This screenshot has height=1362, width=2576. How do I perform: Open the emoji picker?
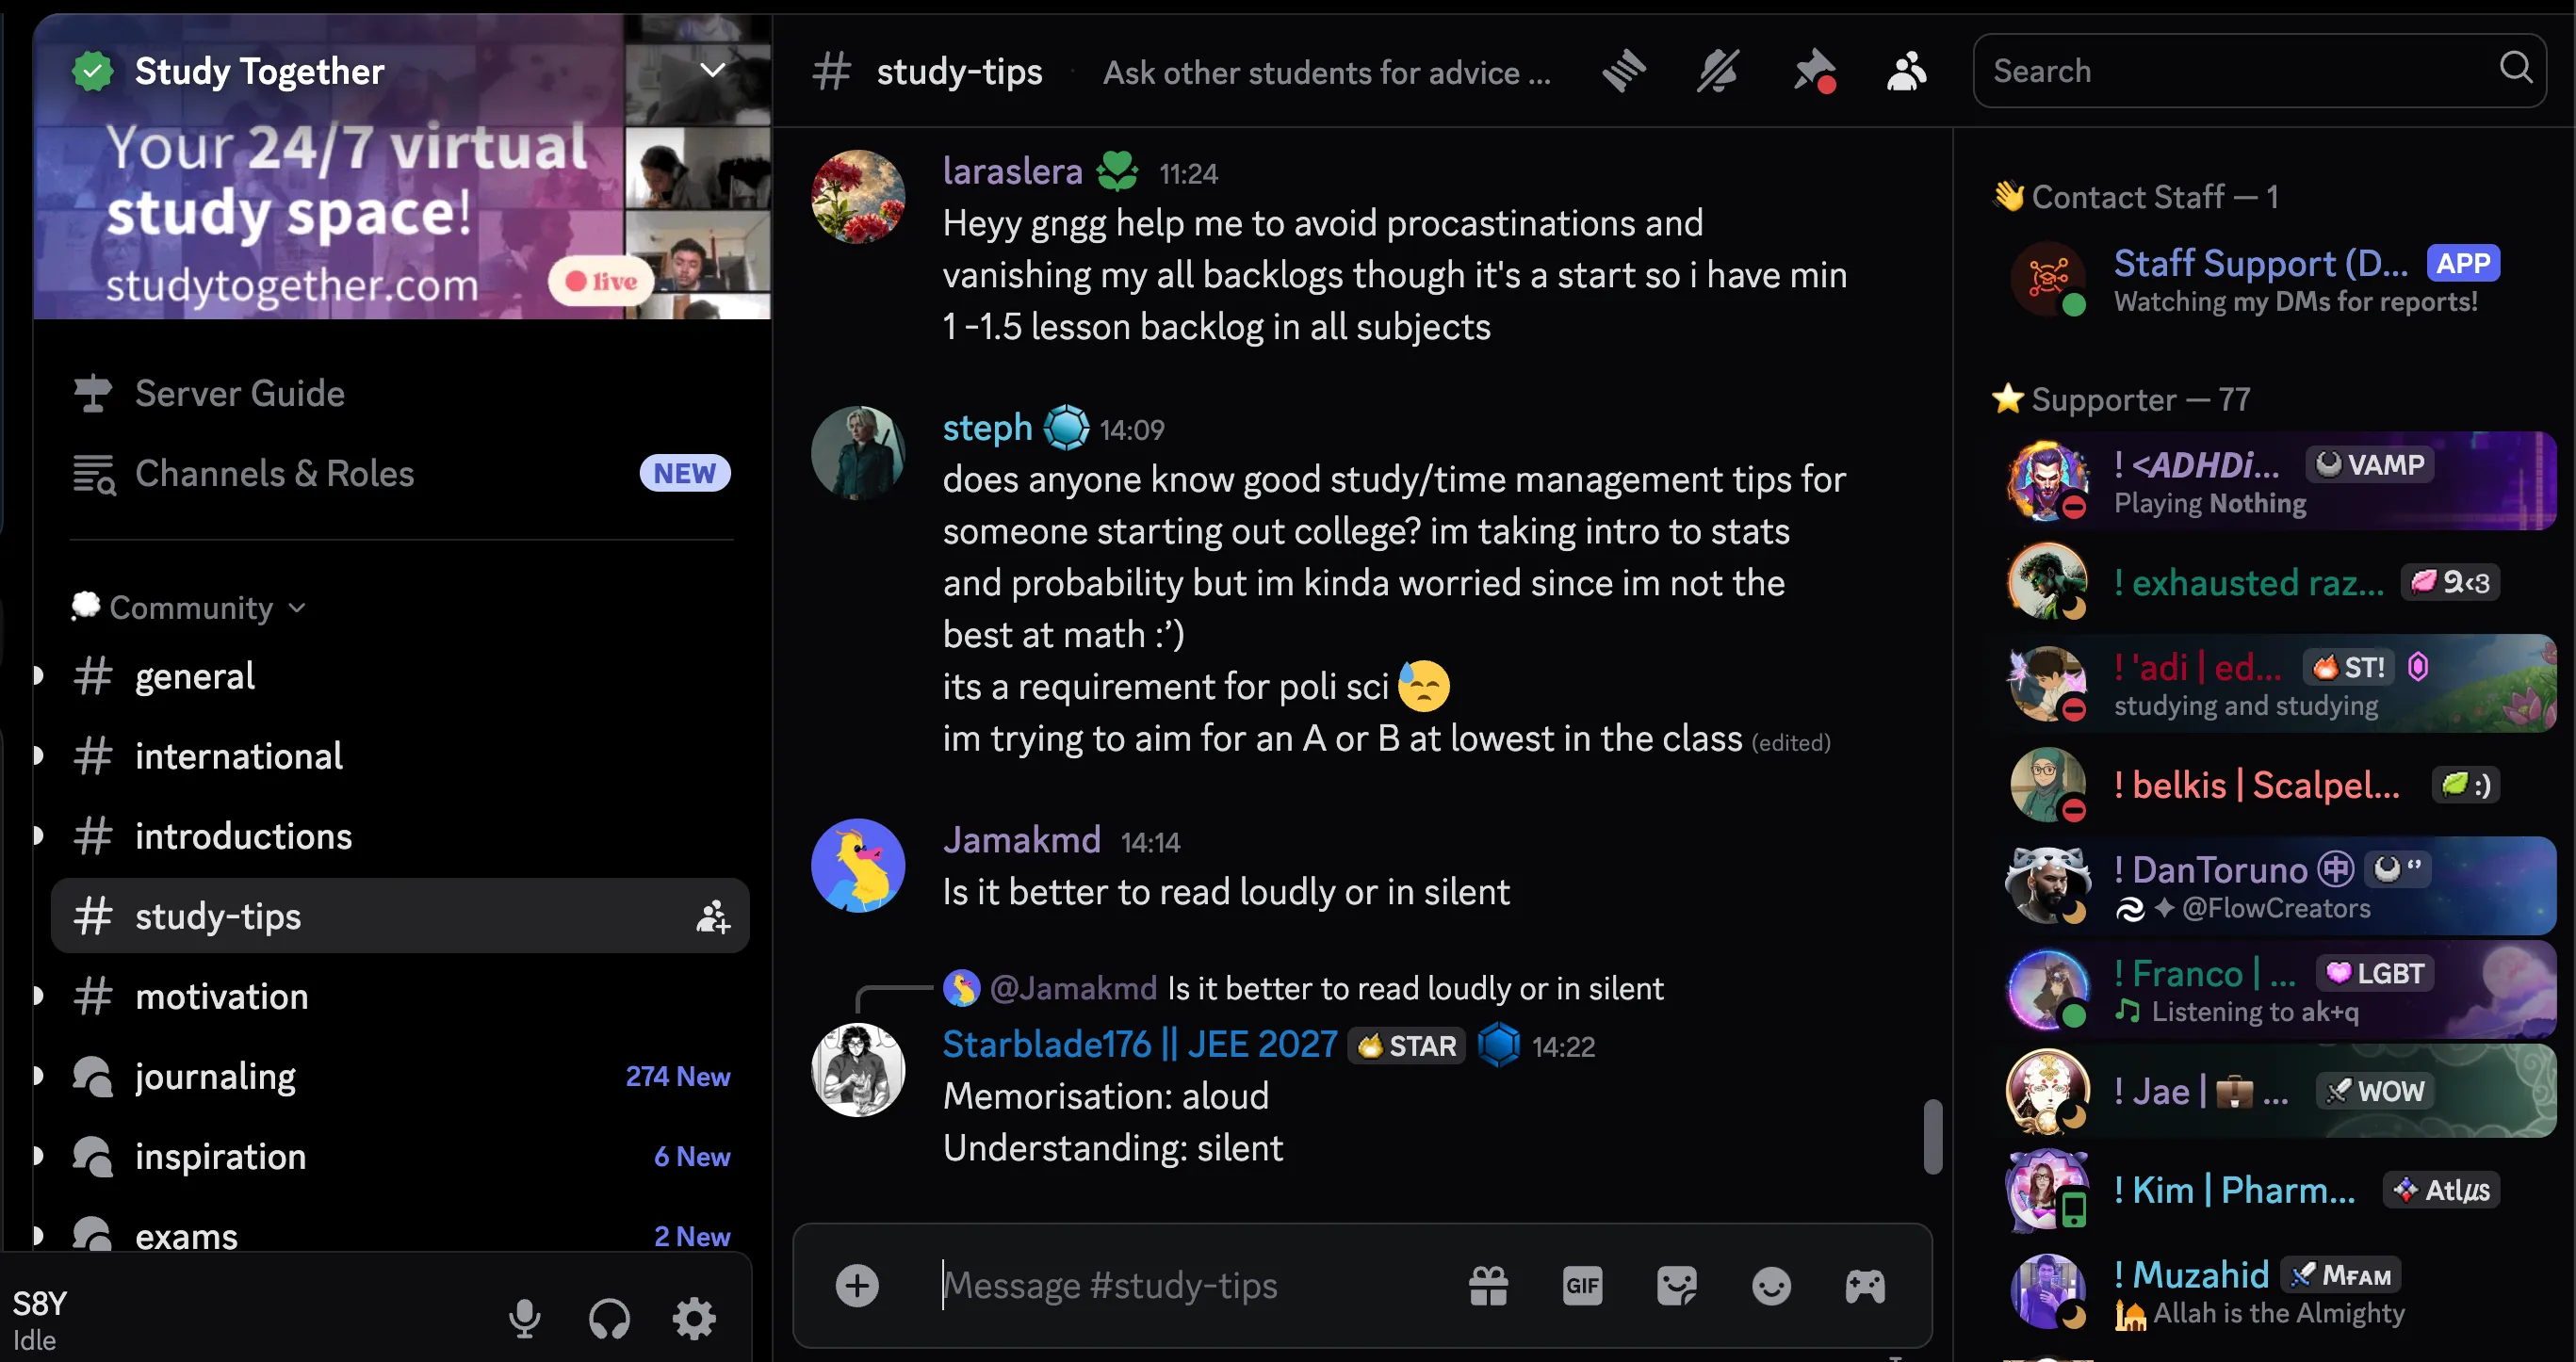[x=1770, y=1286]
